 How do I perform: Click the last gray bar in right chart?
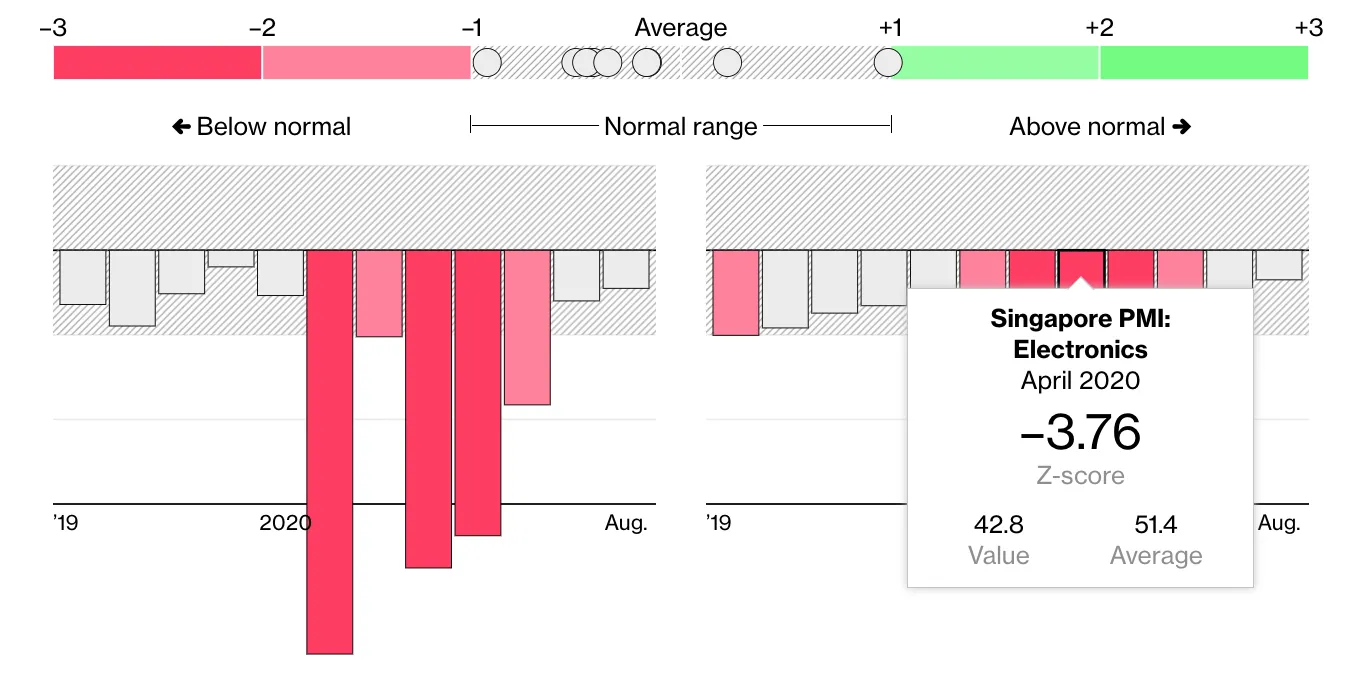click(x=1279, y=265)
